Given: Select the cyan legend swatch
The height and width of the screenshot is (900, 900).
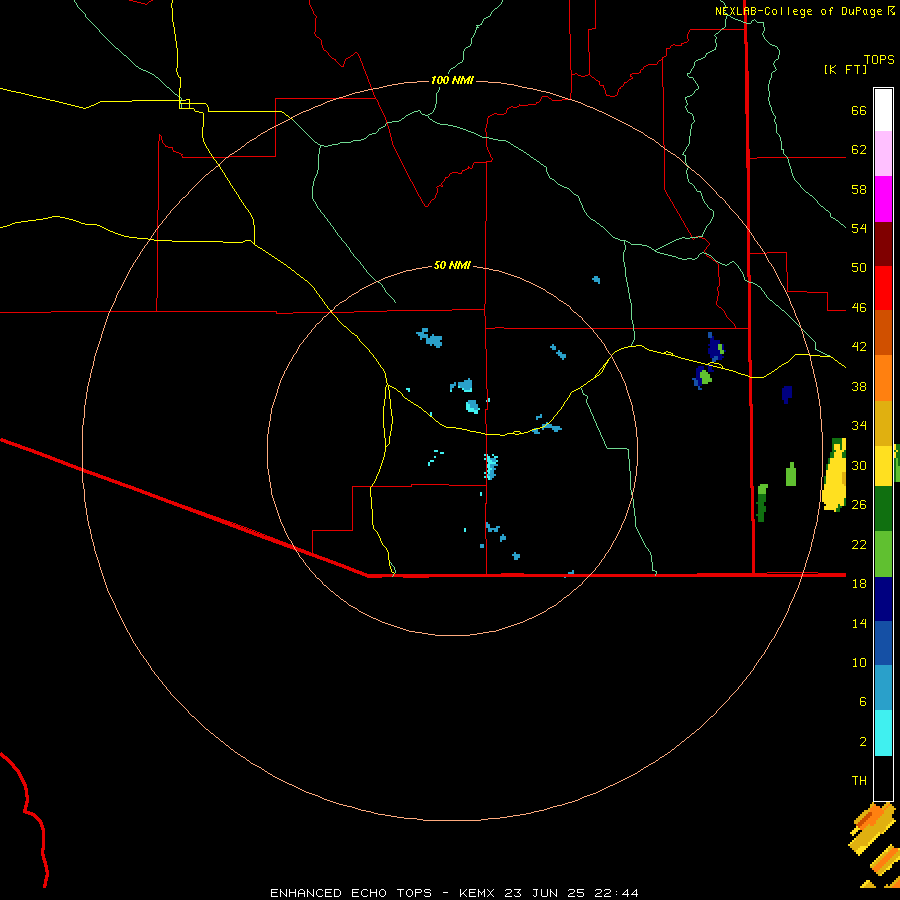Looking at the screenshot, I should point(883,733).
